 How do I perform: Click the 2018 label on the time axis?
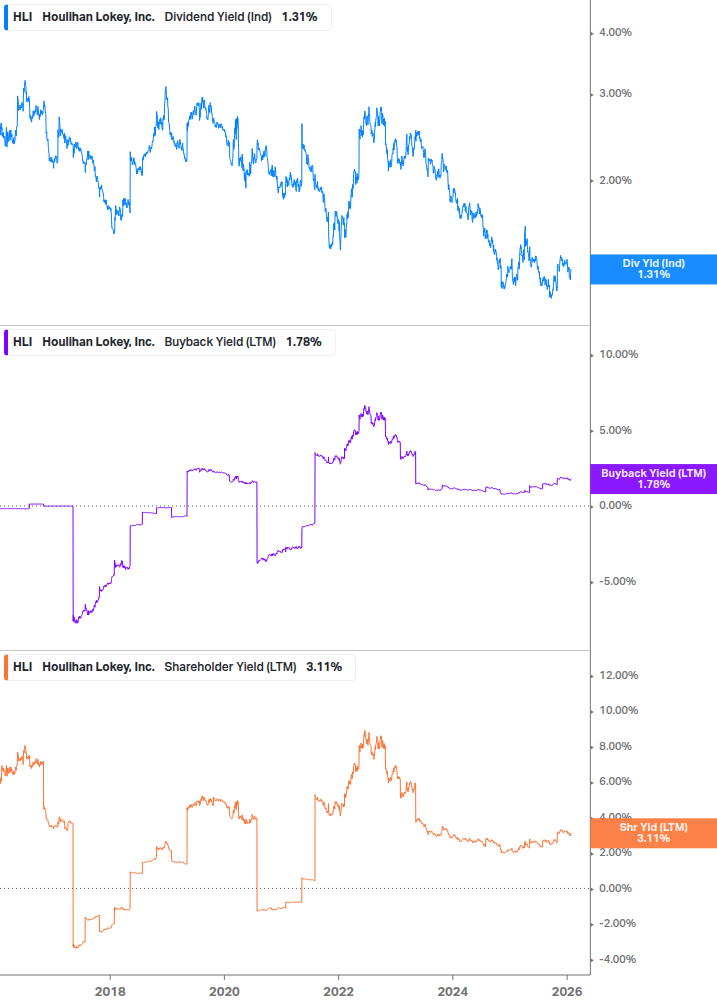coord(110,992)
